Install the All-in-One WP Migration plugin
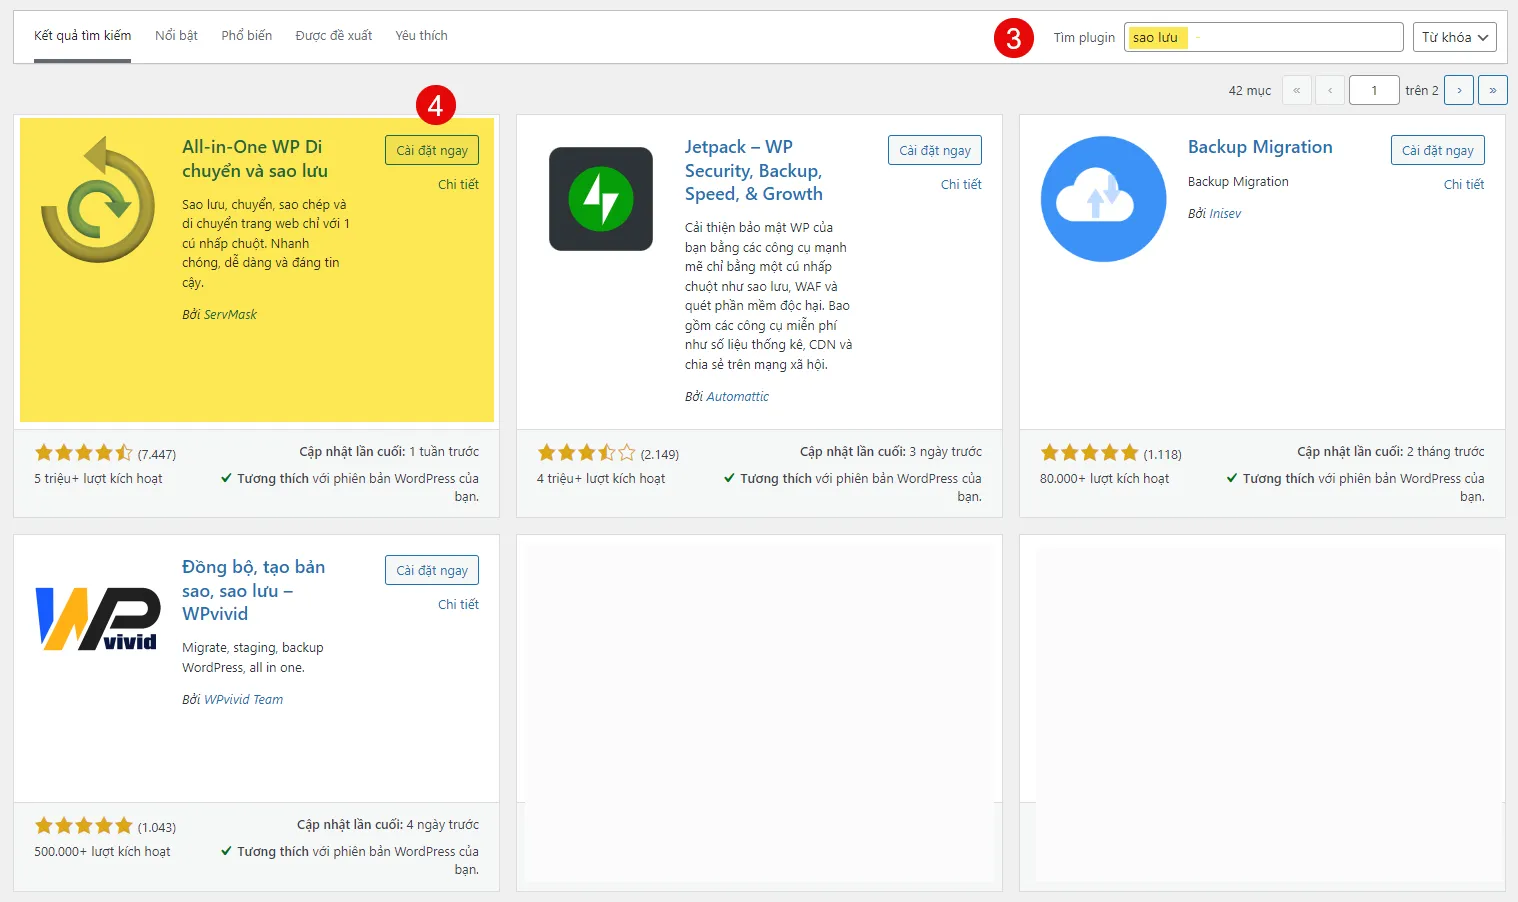The width and height of the screenshot is (1518, 902). point(432,150)
